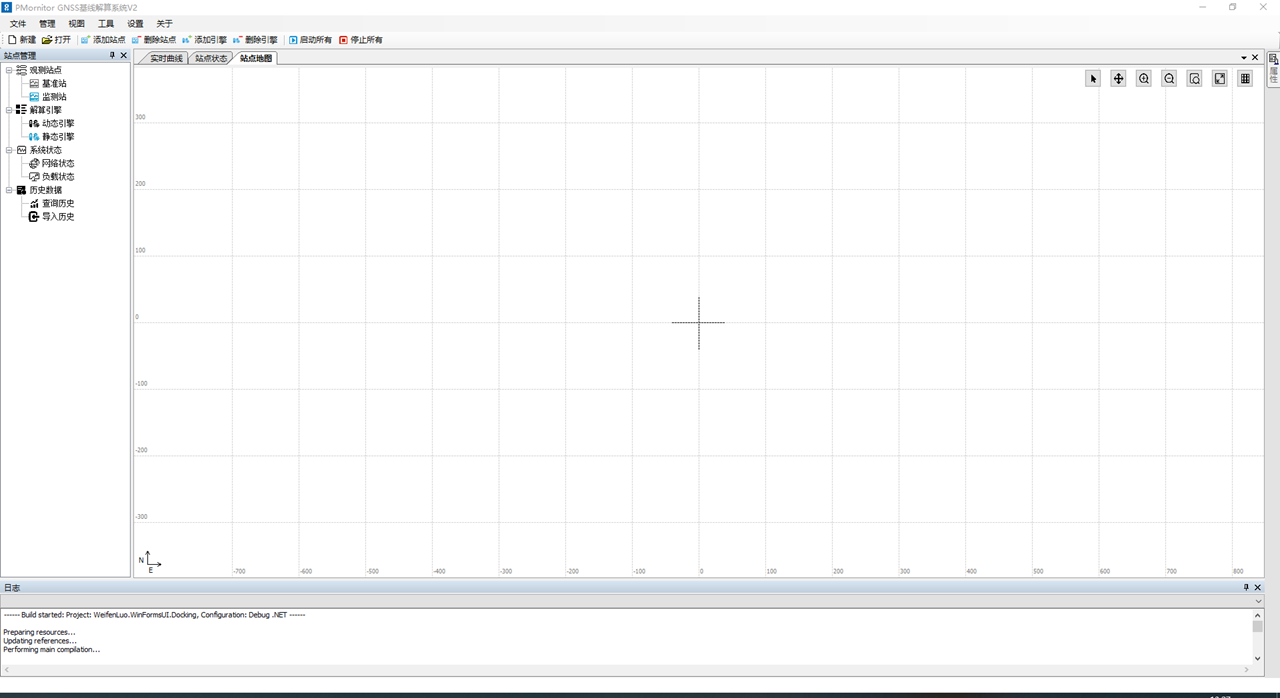Close the 站点管理 panel
This screenshot has height=698, width=1280.
[x=124, y=56]
